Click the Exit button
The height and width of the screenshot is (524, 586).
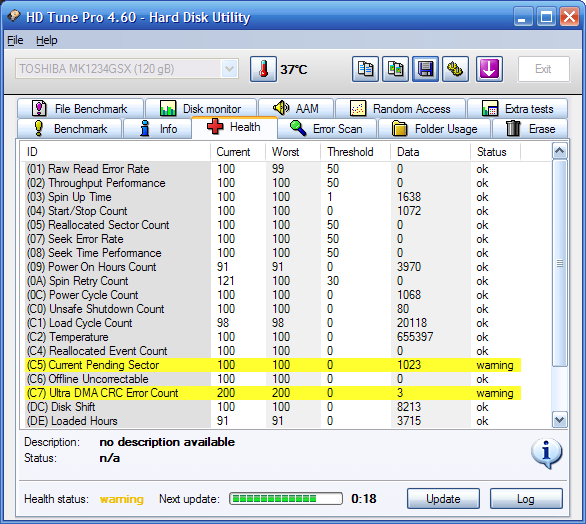[543, 69]
